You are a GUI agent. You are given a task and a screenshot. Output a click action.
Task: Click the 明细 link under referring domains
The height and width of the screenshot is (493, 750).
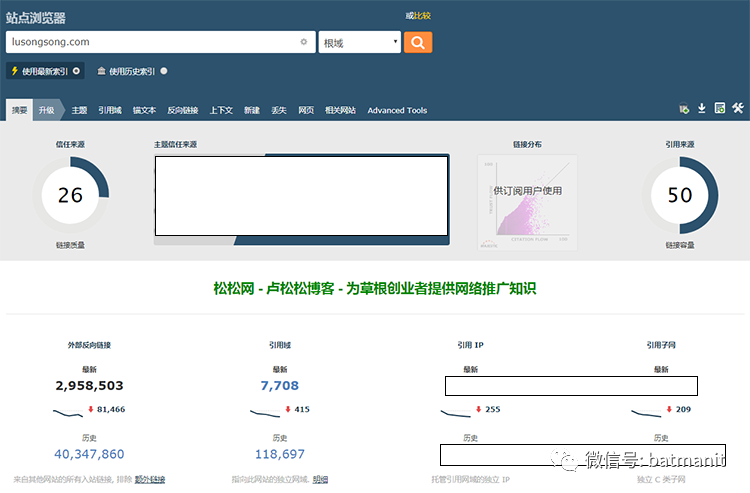[320, 479]
